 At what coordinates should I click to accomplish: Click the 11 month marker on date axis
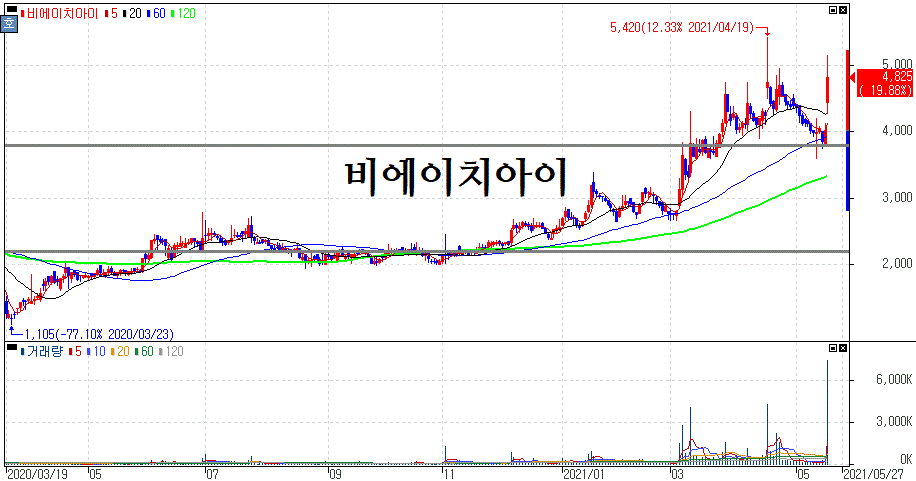pyautogui.click(x=448, y=473)
